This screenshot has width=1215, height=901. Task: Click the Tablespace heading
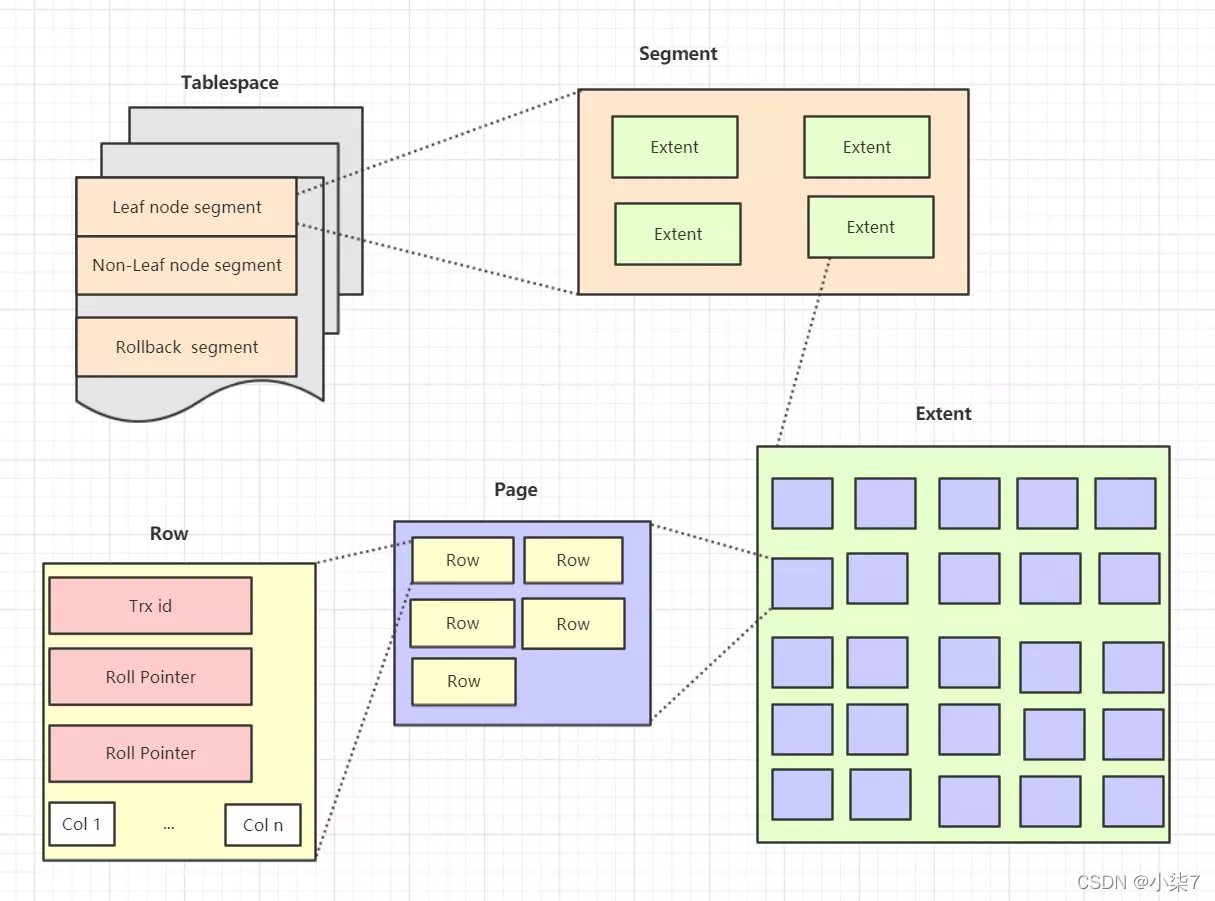tap(230, 83)
